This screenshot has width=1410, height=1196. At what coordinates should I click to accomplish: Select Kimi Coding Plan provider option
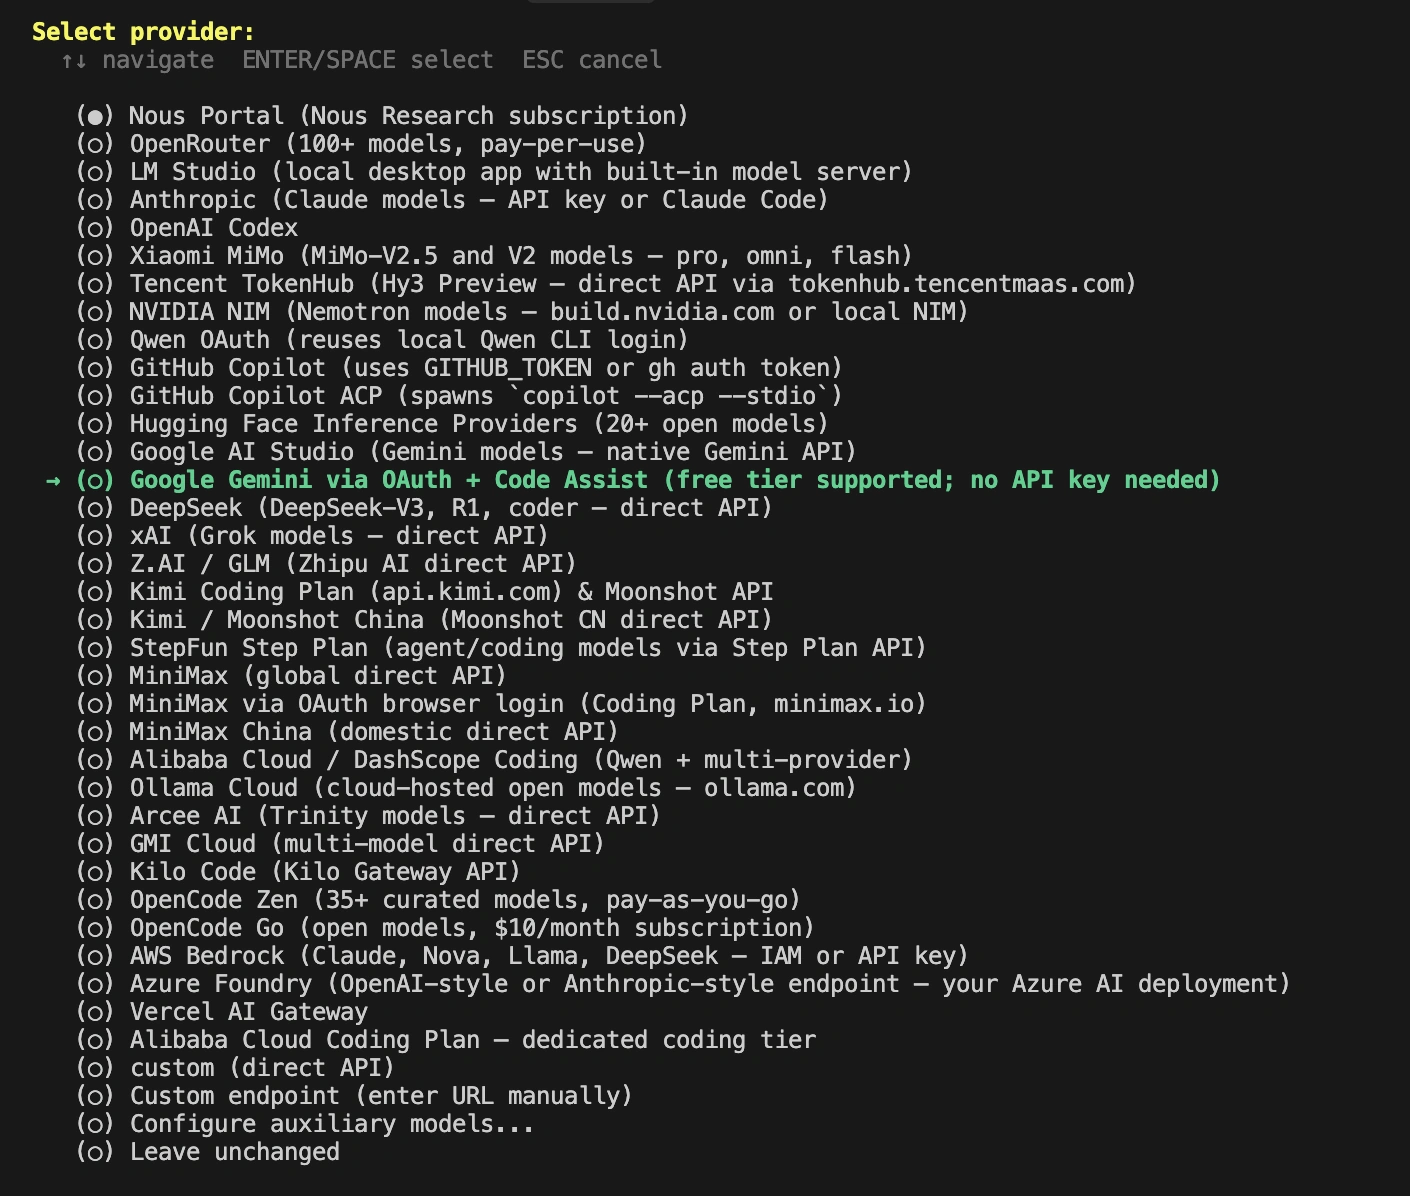425,592
